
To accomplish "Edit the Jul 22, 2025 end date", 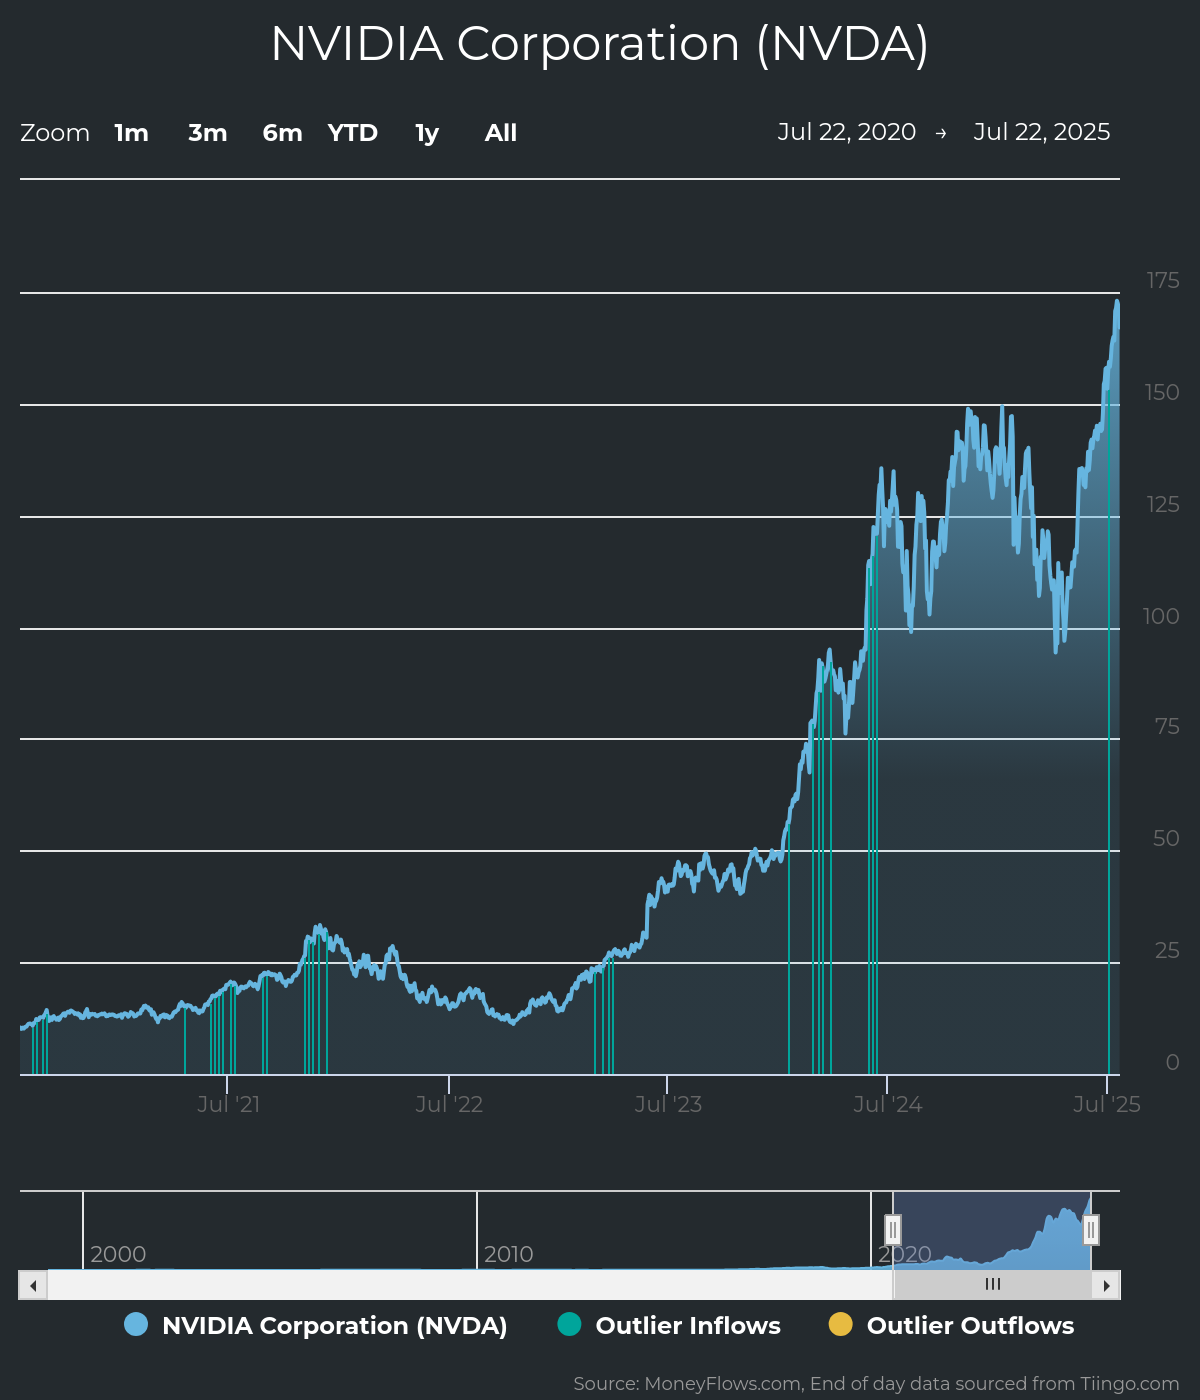I will 1042,132.
